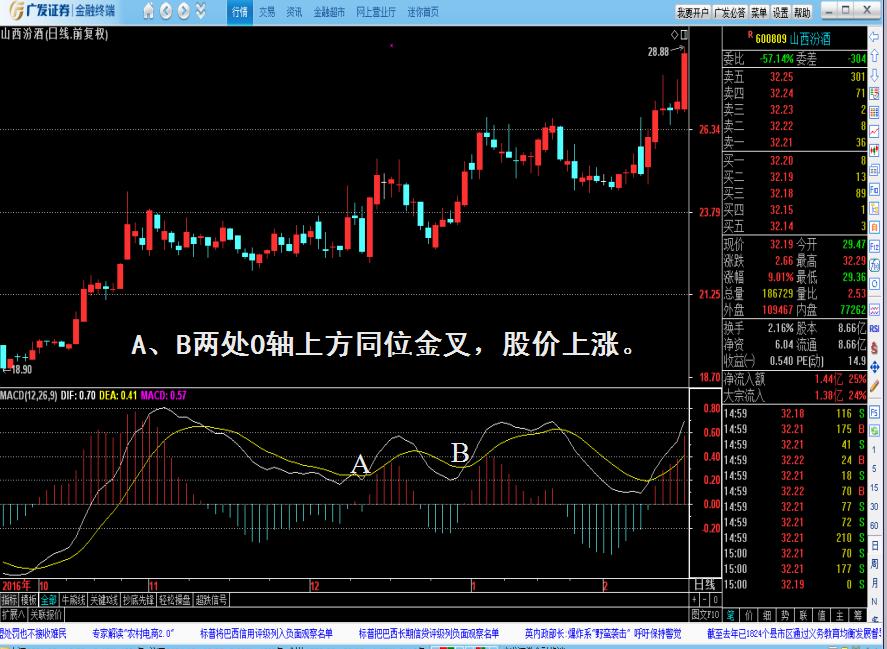
Task: Click the home icon in the top toolbar
Action: (148, 11)
